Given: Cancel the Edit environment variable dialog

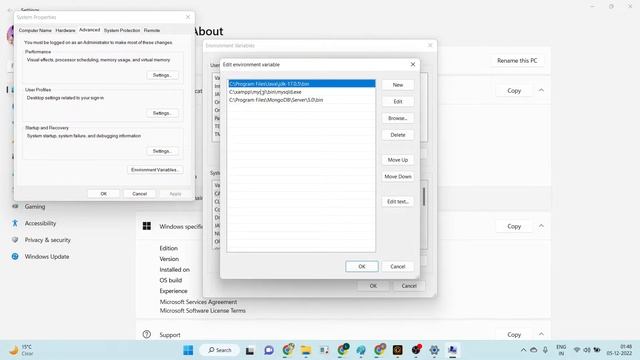Looking at the screenshot, I should pos(398,267).
